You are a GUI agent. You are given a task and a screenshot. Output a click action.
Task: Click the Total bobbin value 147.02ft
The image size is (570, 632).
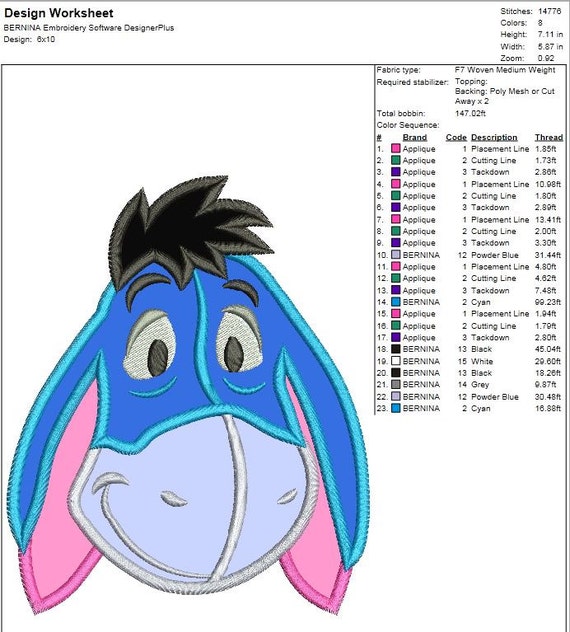point(470,114)
